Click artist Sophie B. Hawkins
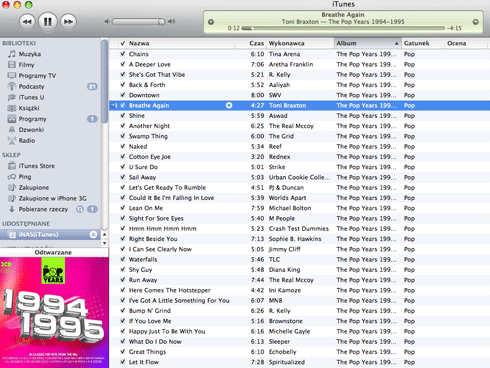The height and width of the screenshot is (368, 490). (295, 239)
